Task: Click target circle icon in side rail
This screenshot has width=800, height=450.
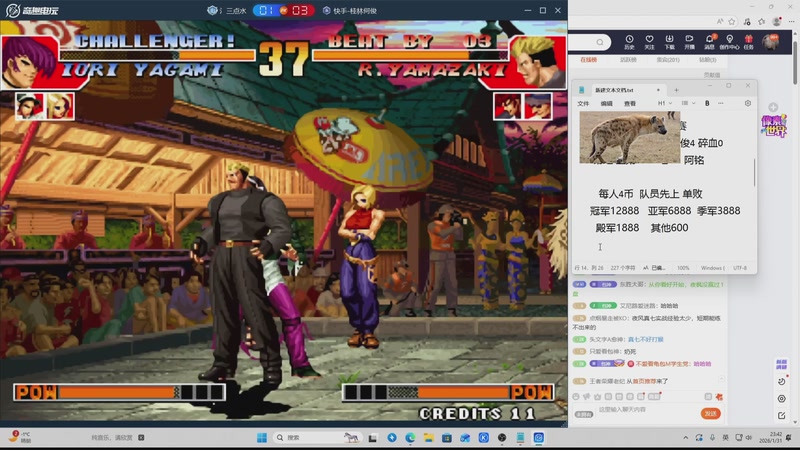Action: point(781,399)
